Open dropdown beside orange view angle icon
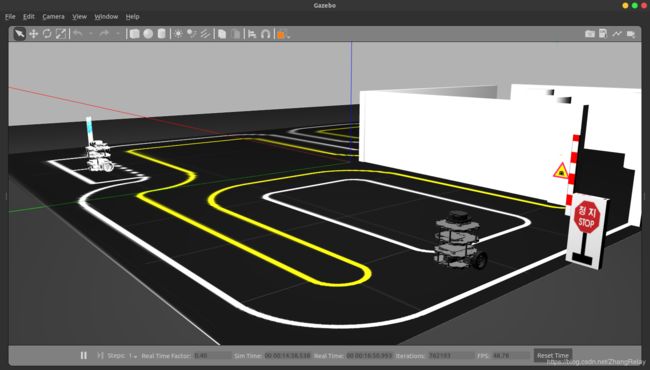The image size is (650, 370). [288, 36]
